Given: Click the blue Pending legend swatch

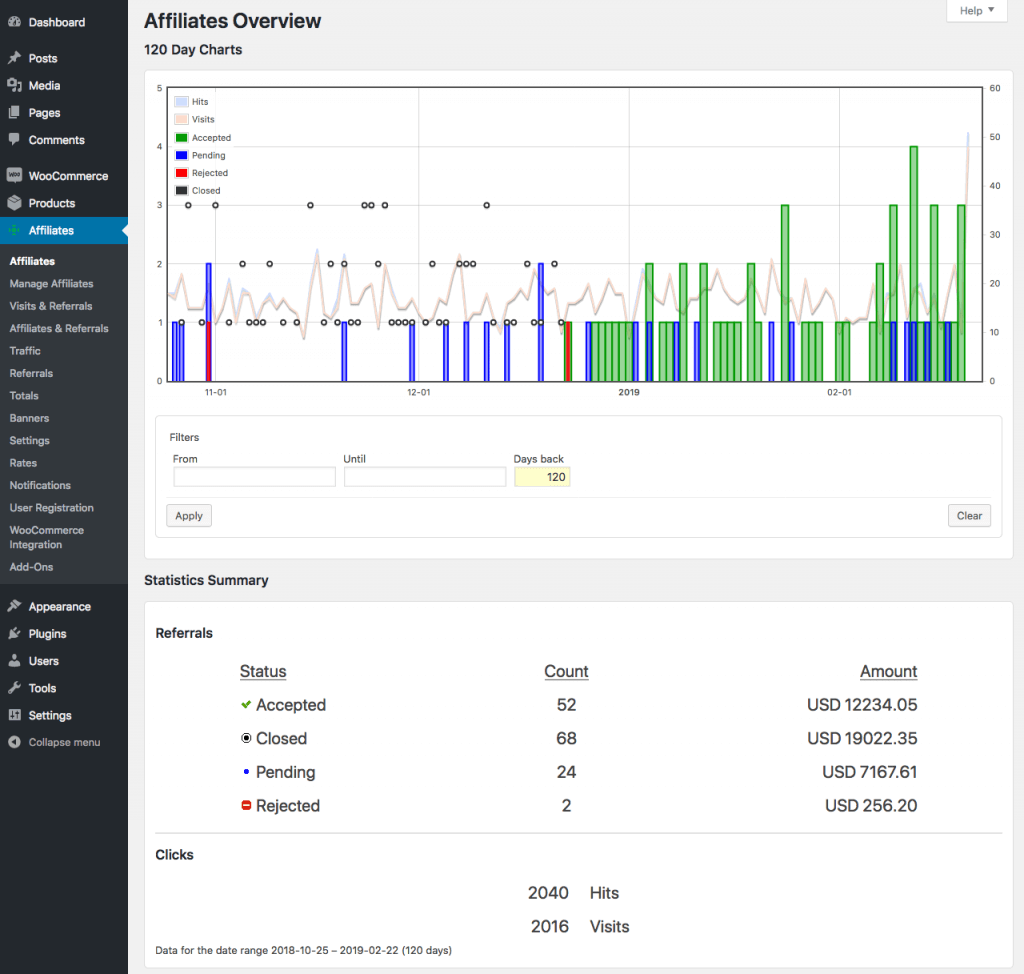Looking at the screenshot, I should pyautogui.click(x=182, y=155).
